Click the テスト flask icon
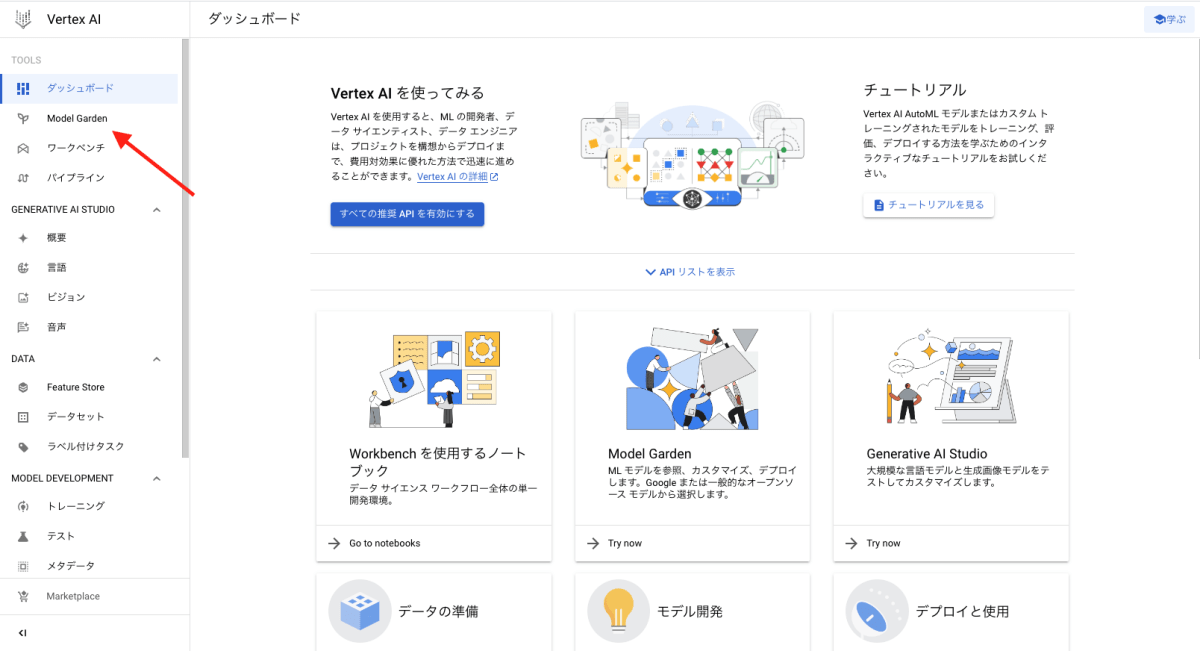 (x=23, y=536)
